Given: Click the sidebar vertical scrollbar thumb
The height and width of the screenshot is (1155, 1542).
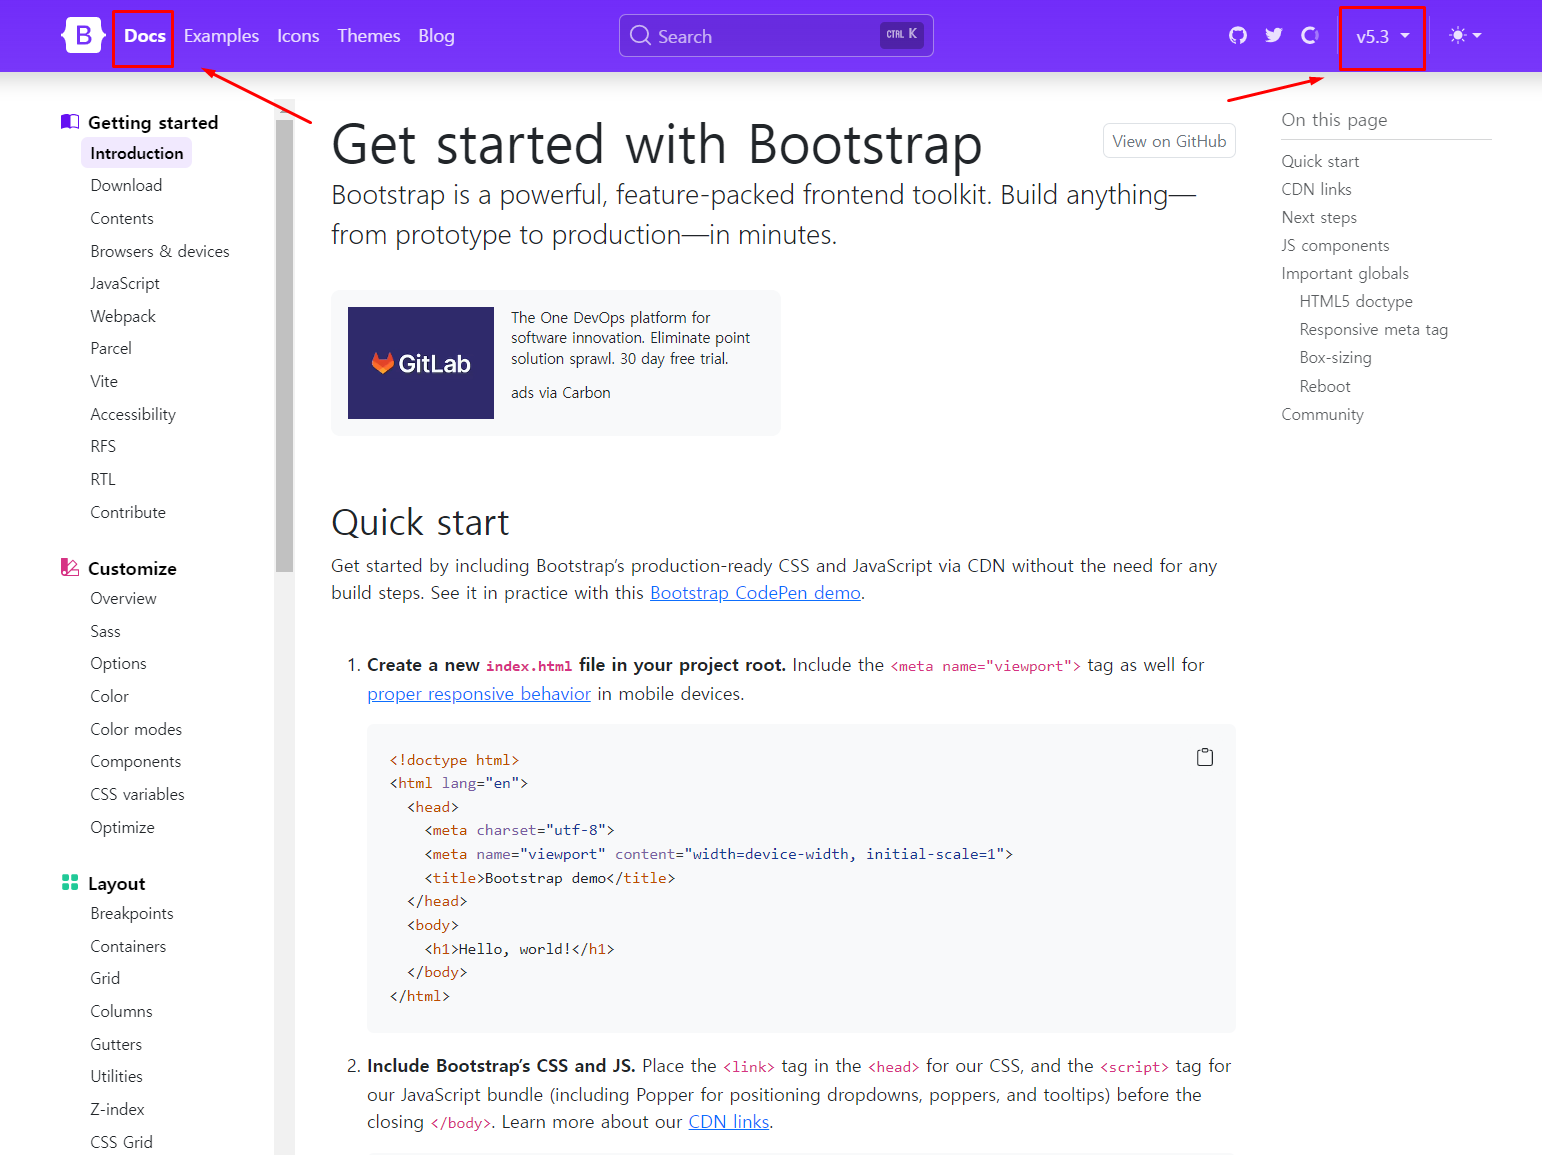Looking at the screenshot, I should (x=284, y=346).
